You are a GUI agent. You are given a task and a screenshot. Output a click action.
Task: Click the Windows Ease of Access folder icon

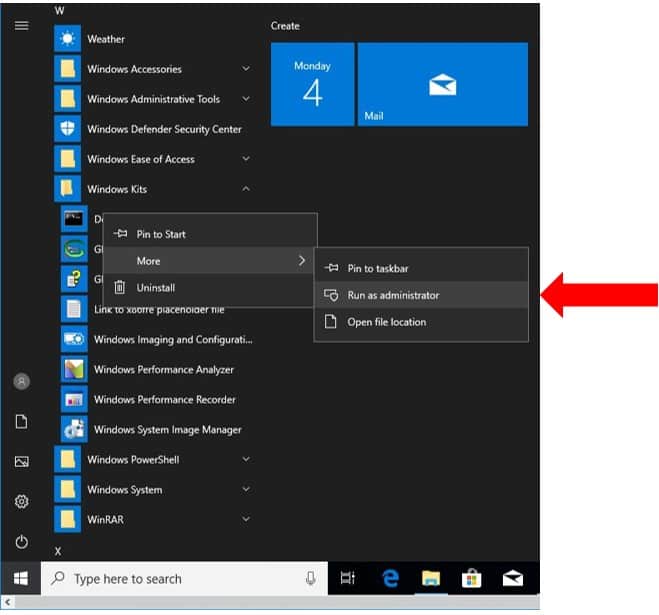(x=67, y=159)
